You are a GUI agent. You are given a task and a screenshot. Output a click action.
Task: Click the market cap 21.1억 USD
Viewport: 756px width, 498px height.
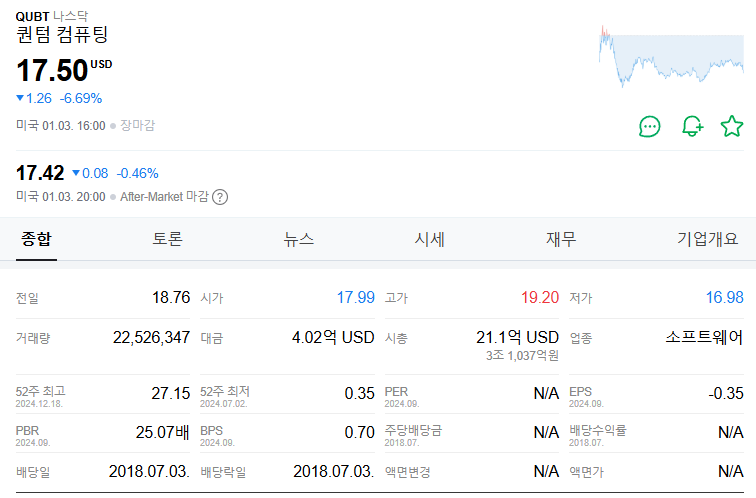517,337
